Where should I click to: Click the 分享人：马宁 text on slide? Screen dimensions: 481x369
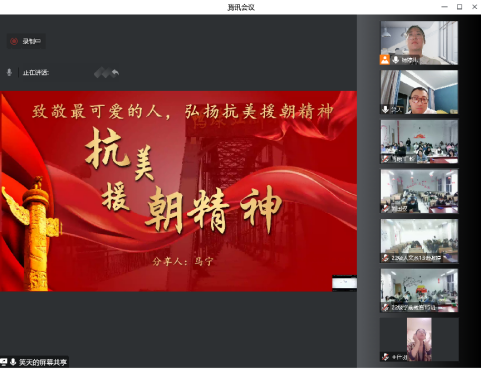(x=183, y=261)
